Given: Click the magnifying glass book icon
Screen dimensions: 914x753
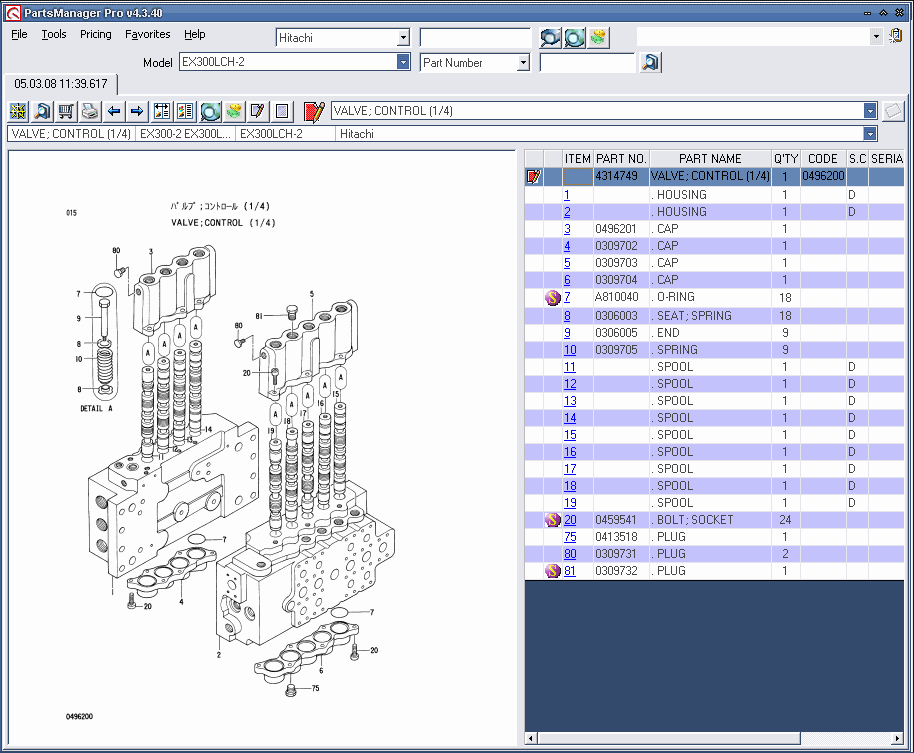Looking at the screenshot, I should pos(41,111).
